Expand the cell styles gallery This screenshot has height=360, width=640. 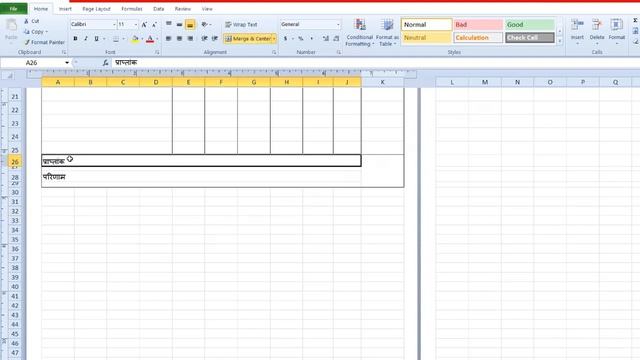[x=560, y=41]
